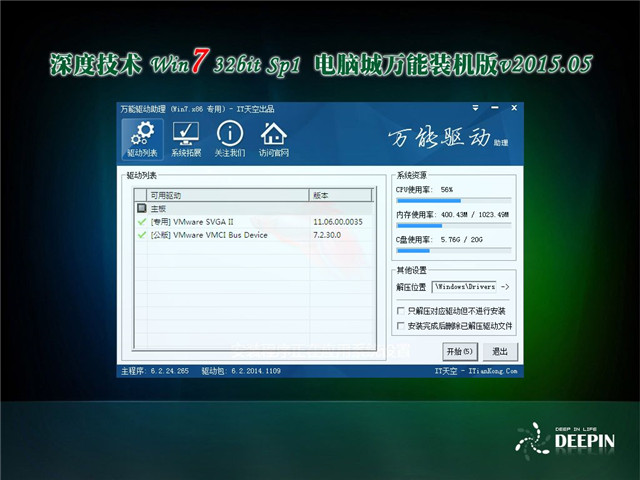Open the 关注我们 info icon
Image resolution: width=640 pixels, height=480 pixels.
(x=230, y=139)
